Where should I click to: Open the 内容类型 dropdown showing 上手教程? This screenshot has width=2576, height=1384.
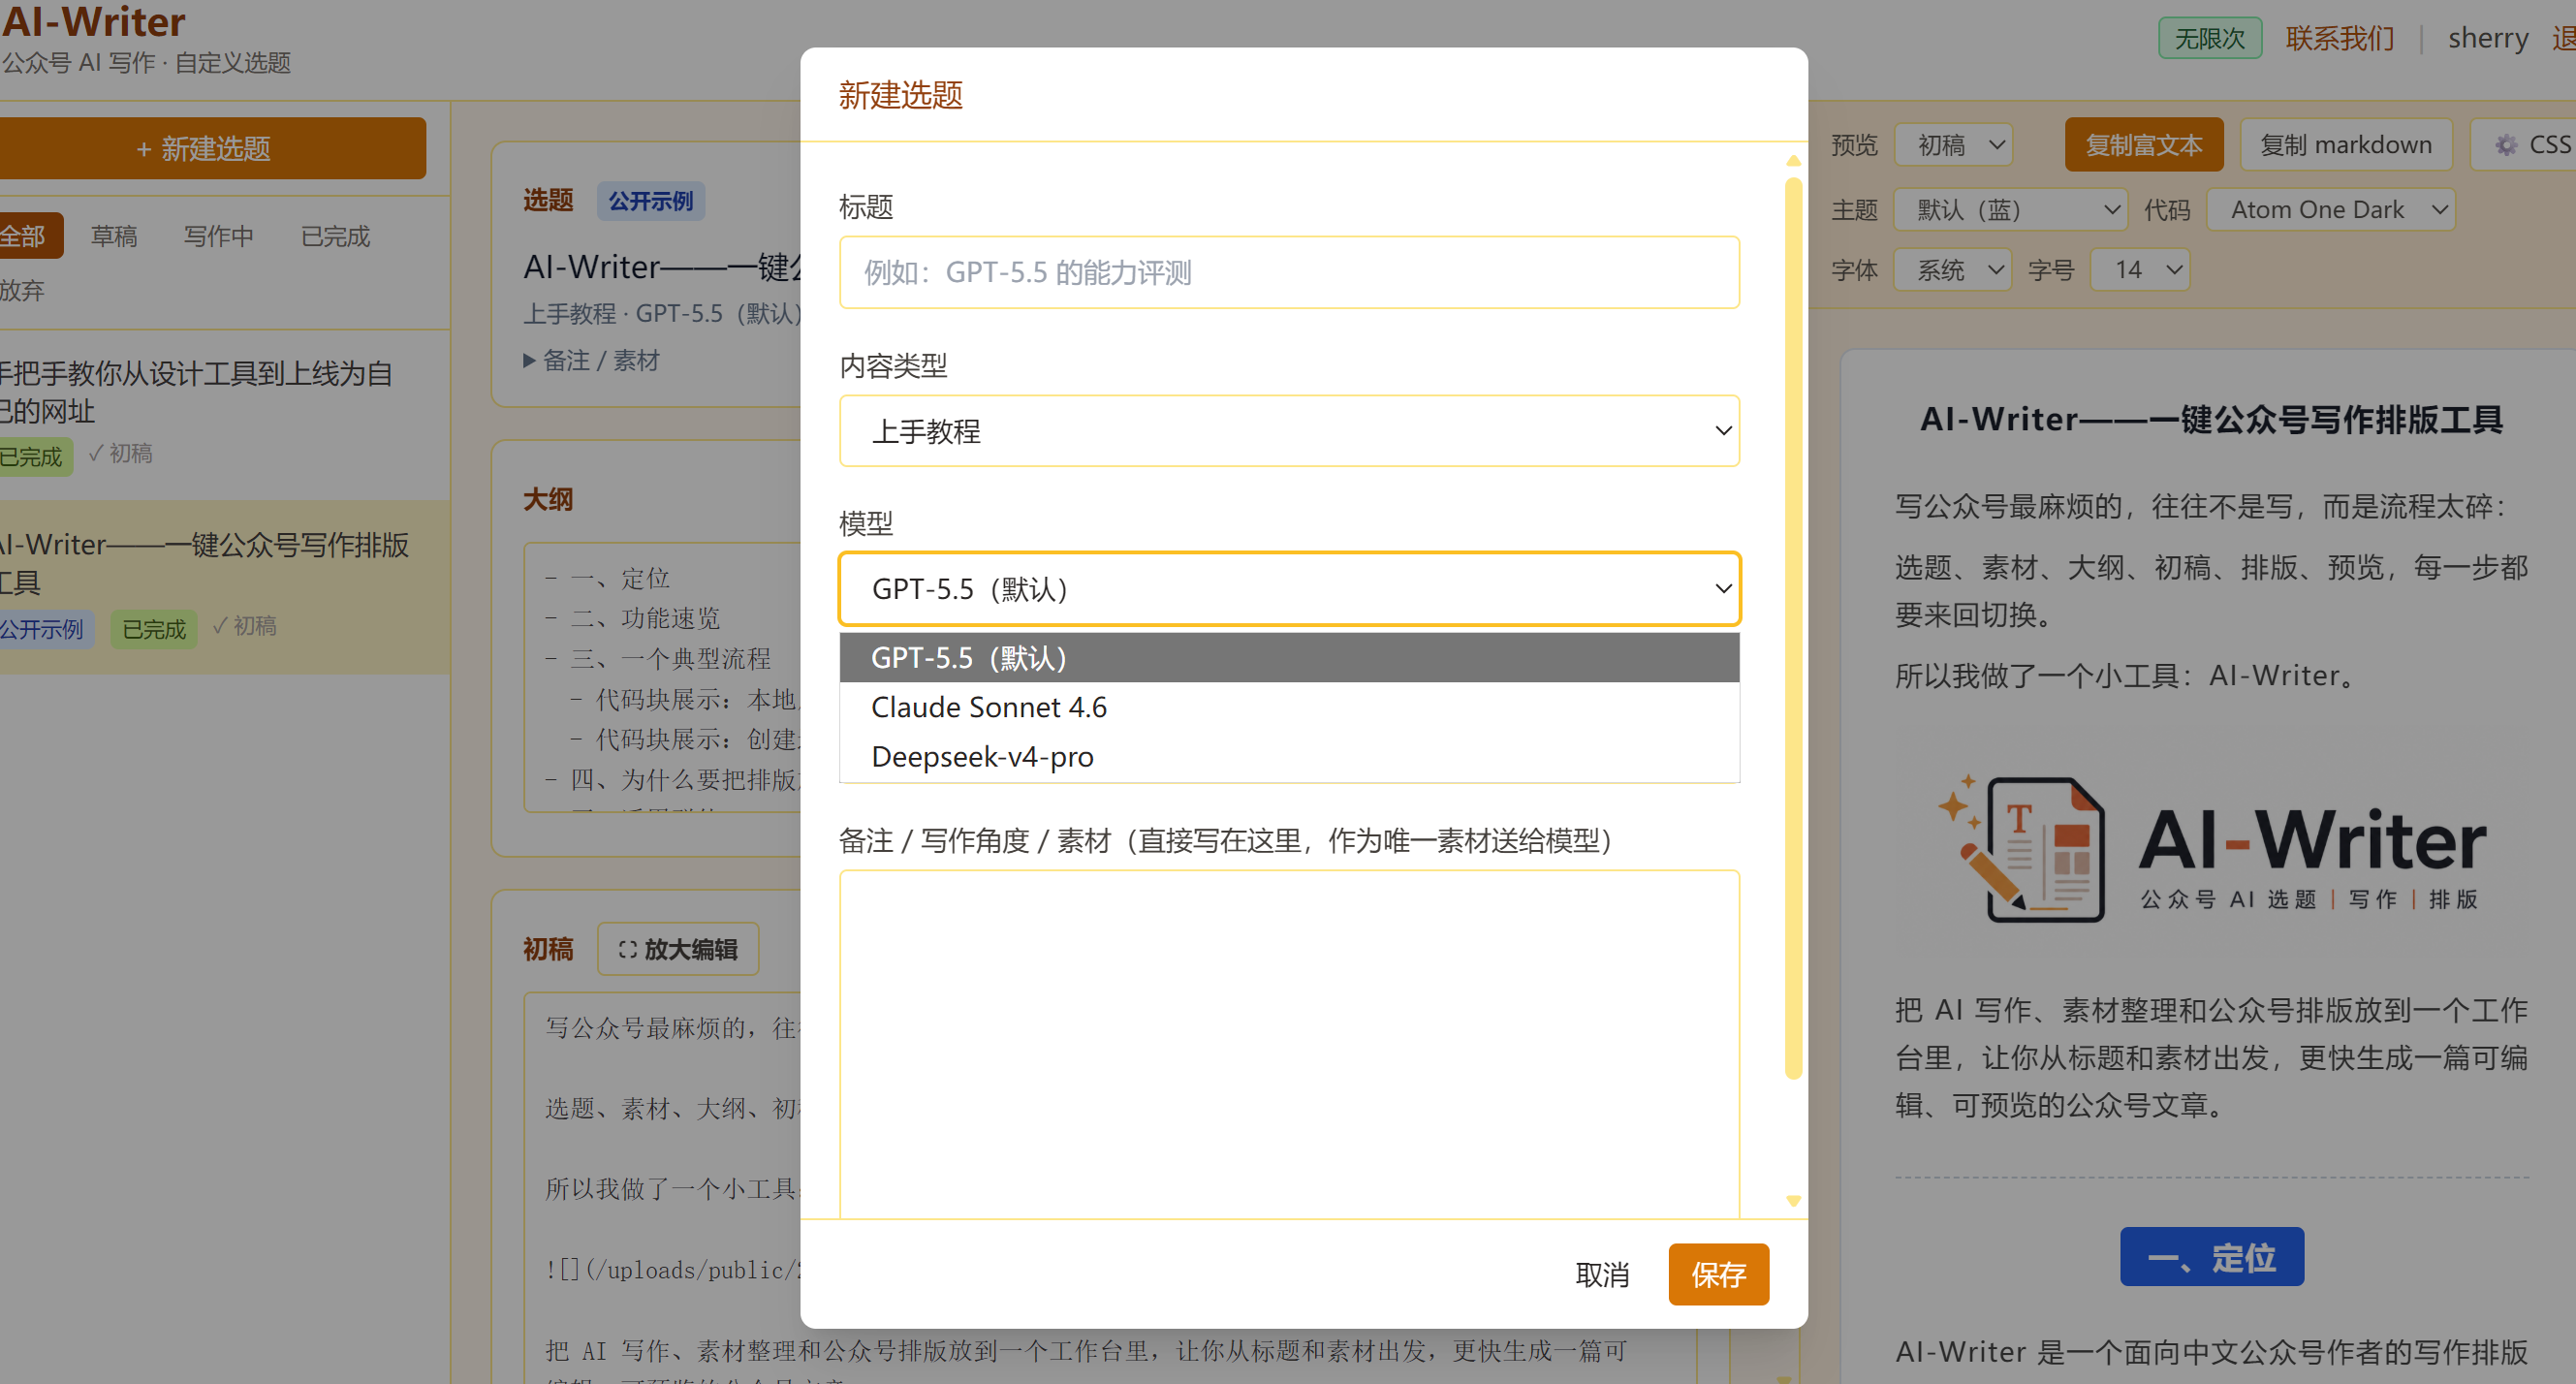(1289, 431)
